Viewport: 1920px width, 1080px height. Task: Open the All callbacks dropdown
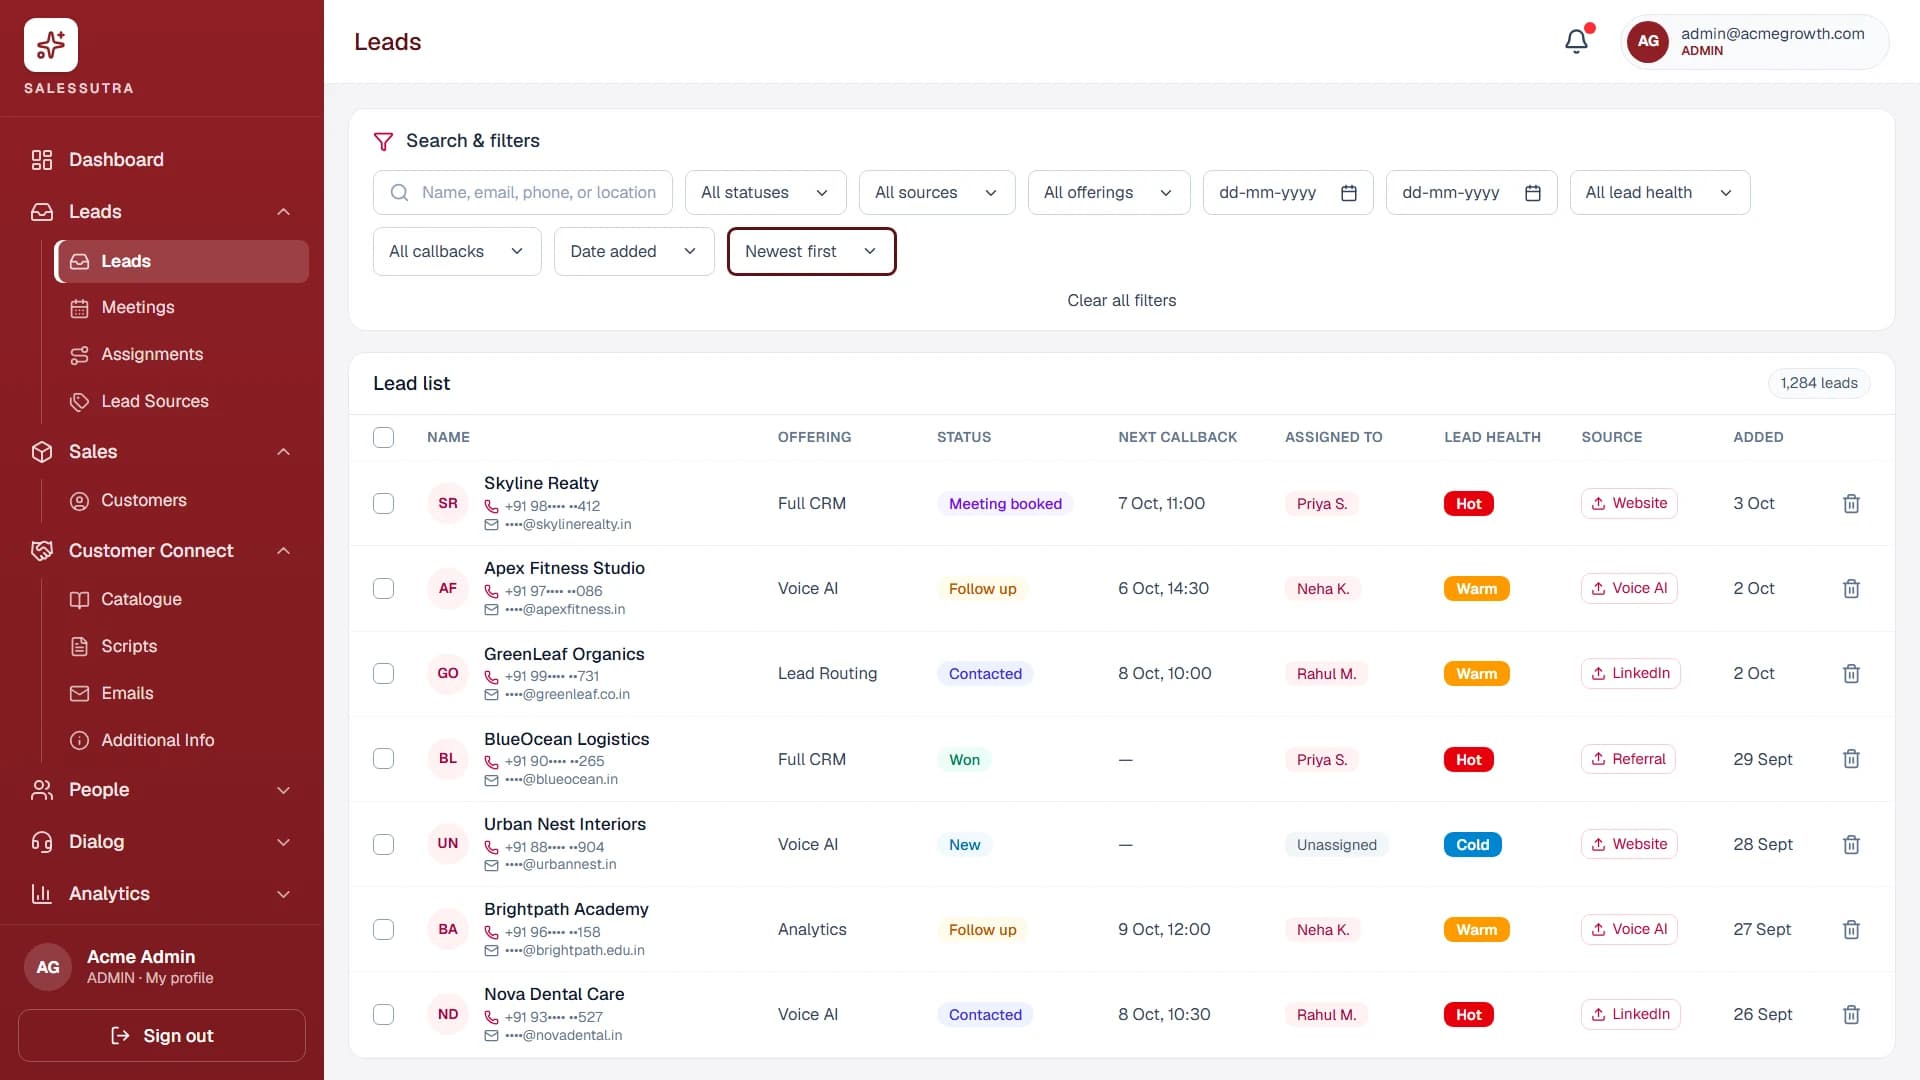point(457,251)
